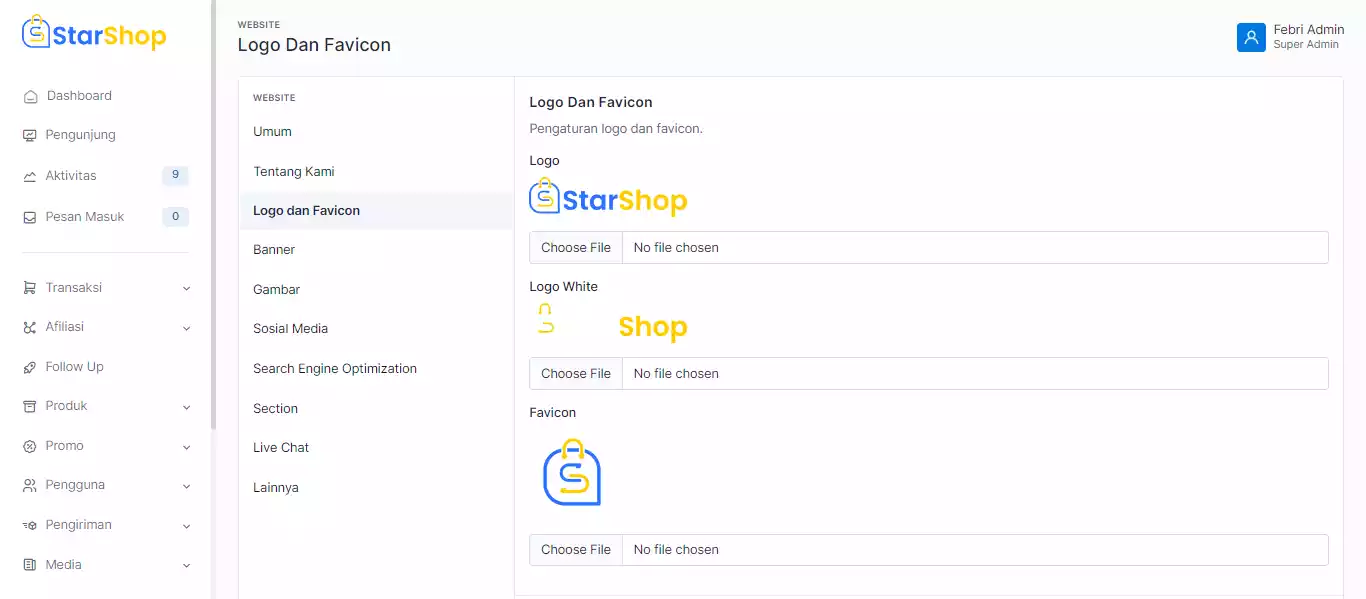This screenshot has width=1366, height=599.
Task: Expand the Afiliasi menu chevron
Action: click(186, 328)
